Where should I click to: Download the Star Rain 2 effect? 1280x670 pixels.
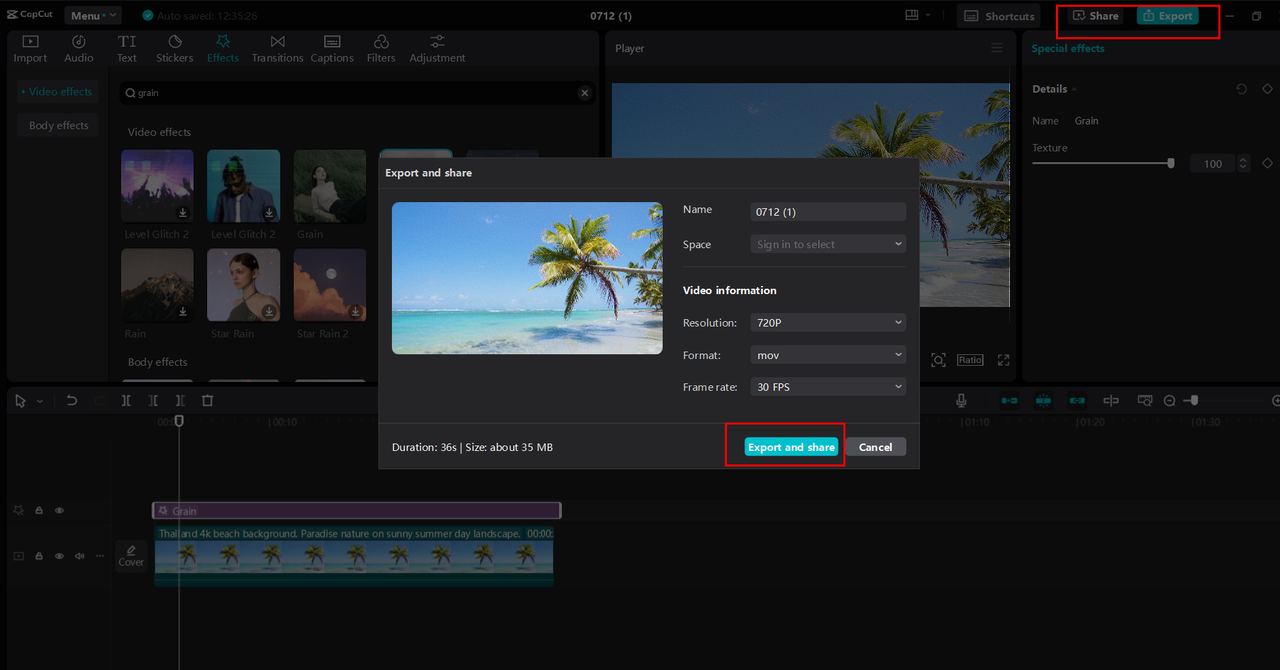coord(355,312)
